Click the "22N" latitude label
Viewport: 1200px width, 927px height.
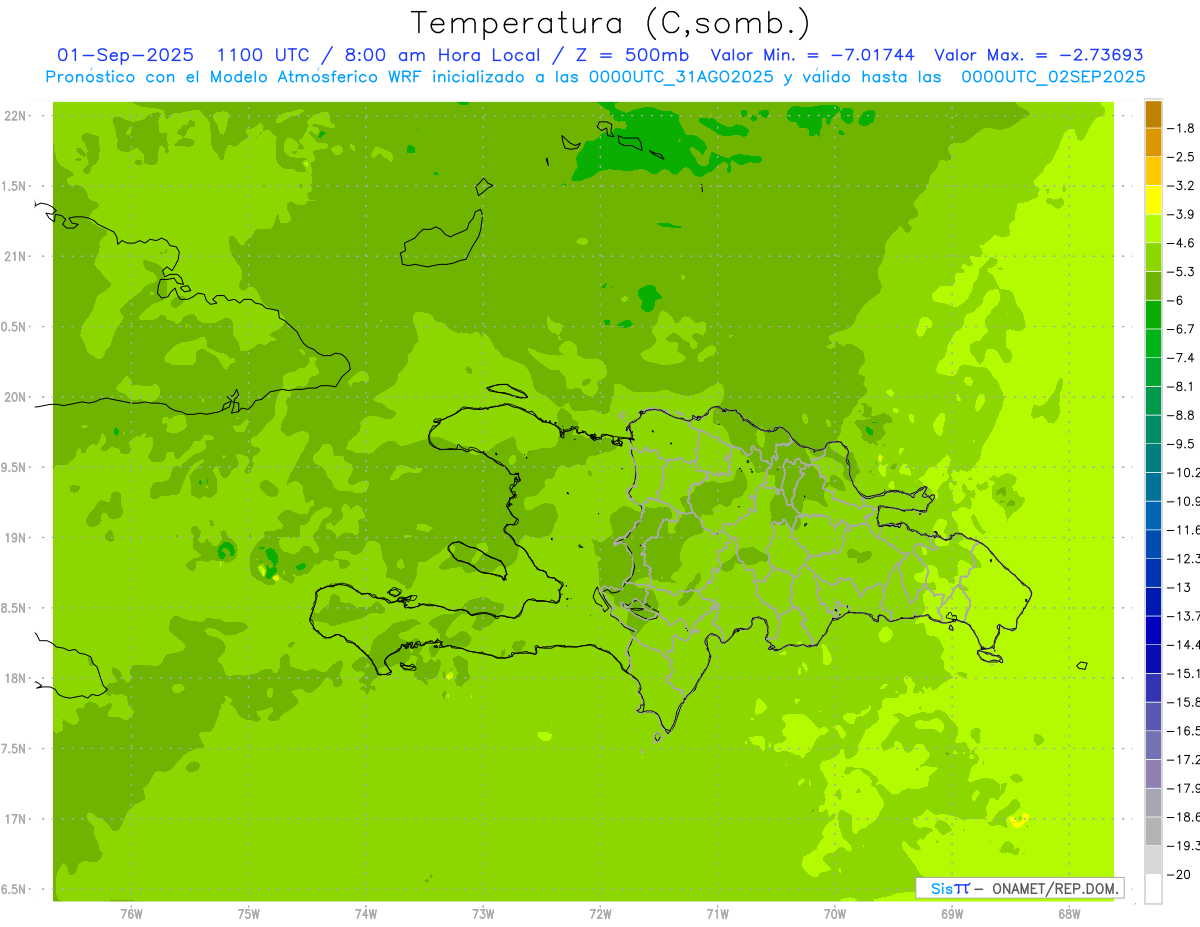15,116
